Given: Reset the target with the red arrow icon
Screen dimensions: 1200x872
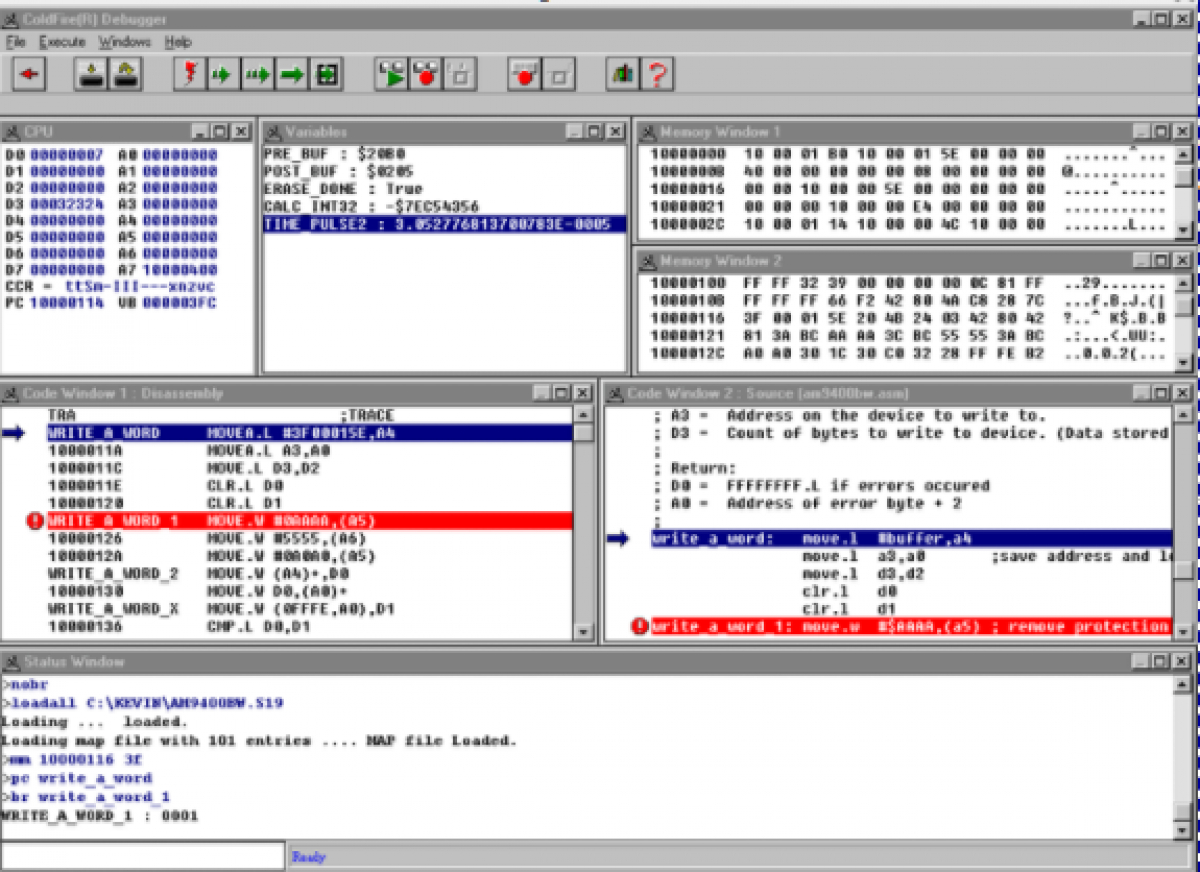Looking at the screenshot, I should (28, 73).
